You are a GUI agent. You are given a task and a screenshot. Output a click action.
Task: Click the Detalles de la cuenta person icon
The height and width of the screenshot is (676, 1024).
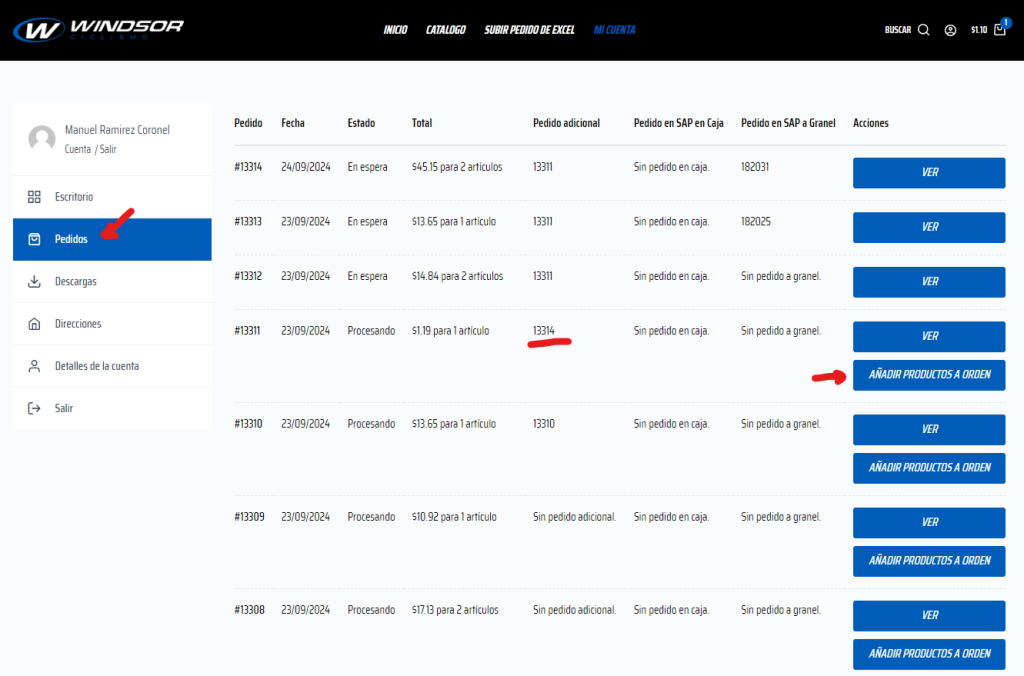coord(34,366)
